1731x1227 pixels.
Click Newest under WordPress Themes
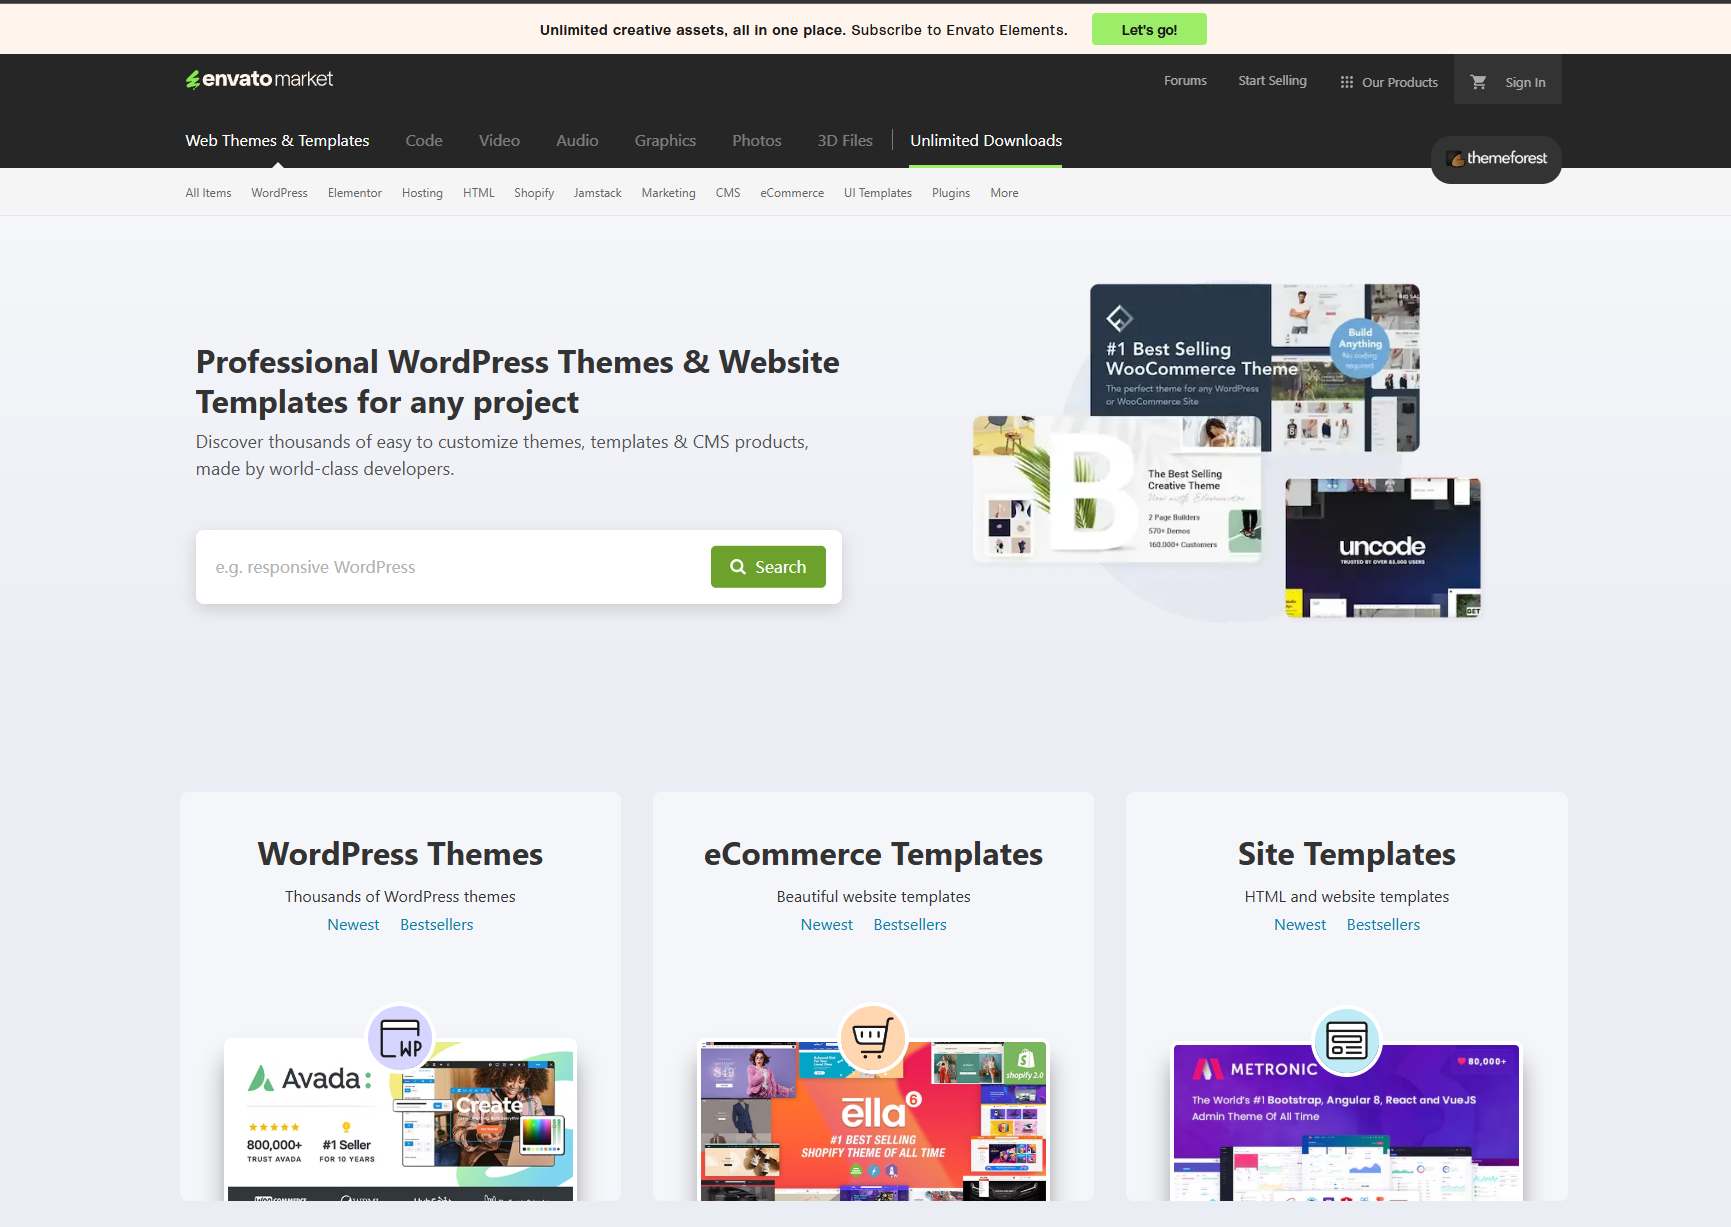tap(353, 925)
